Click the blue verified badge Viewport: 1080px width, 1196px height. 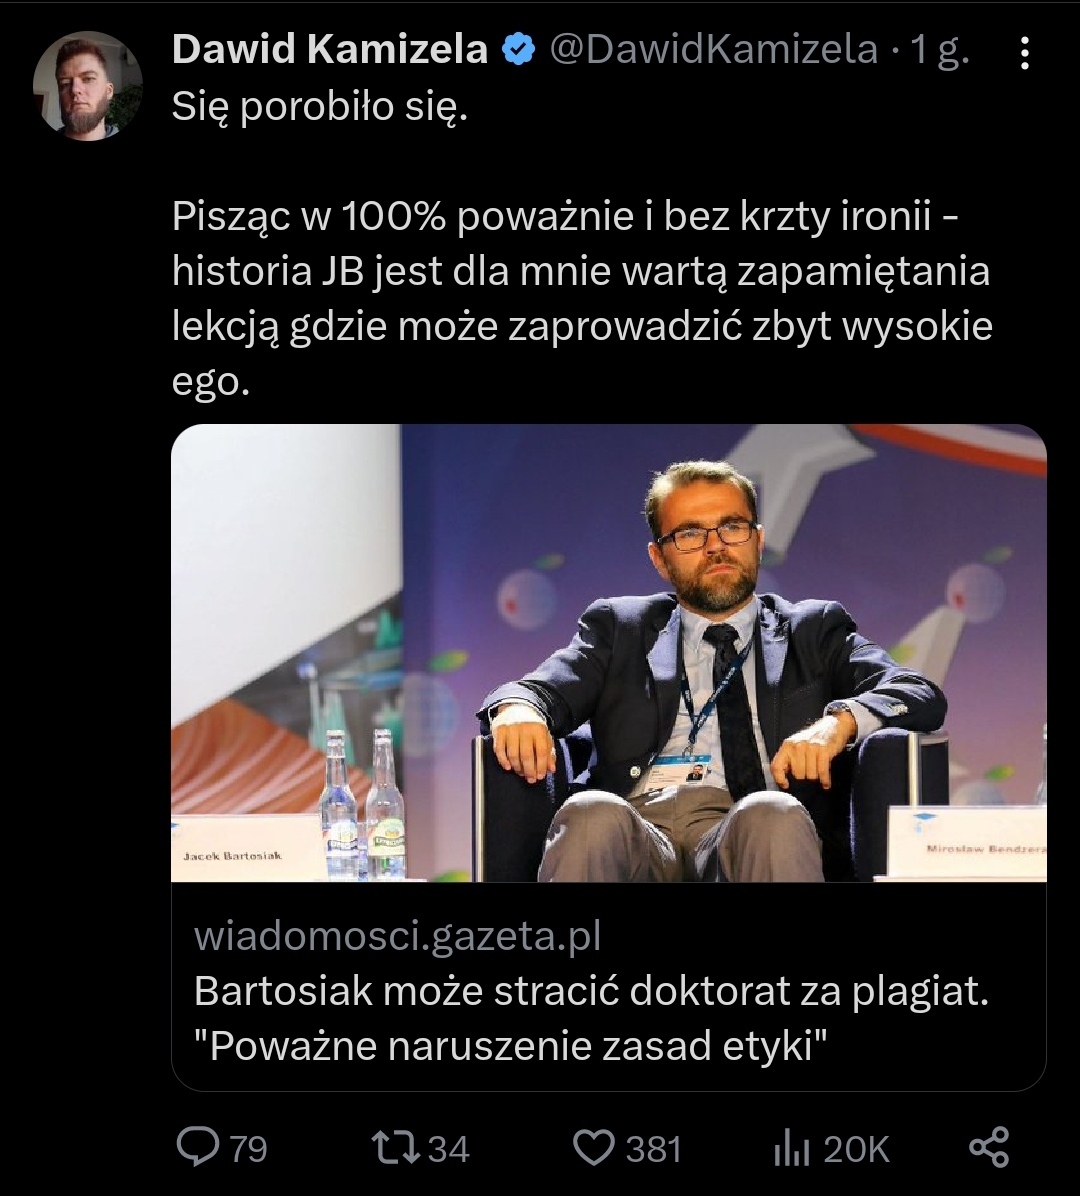tap(518, 50)
